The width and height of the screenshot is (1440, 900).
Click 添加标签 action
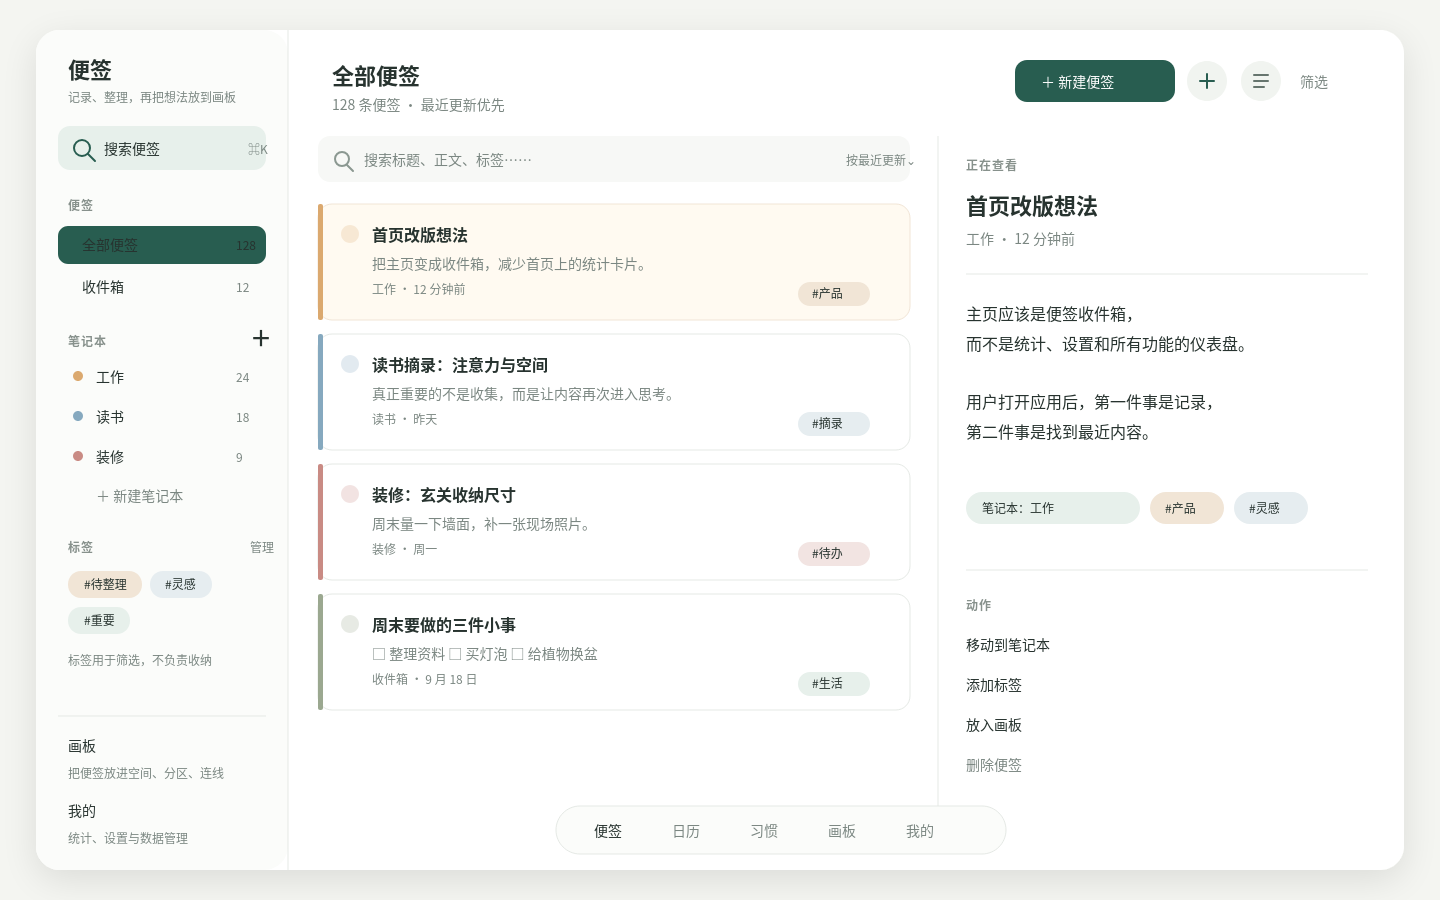click(x=994, y=685)
